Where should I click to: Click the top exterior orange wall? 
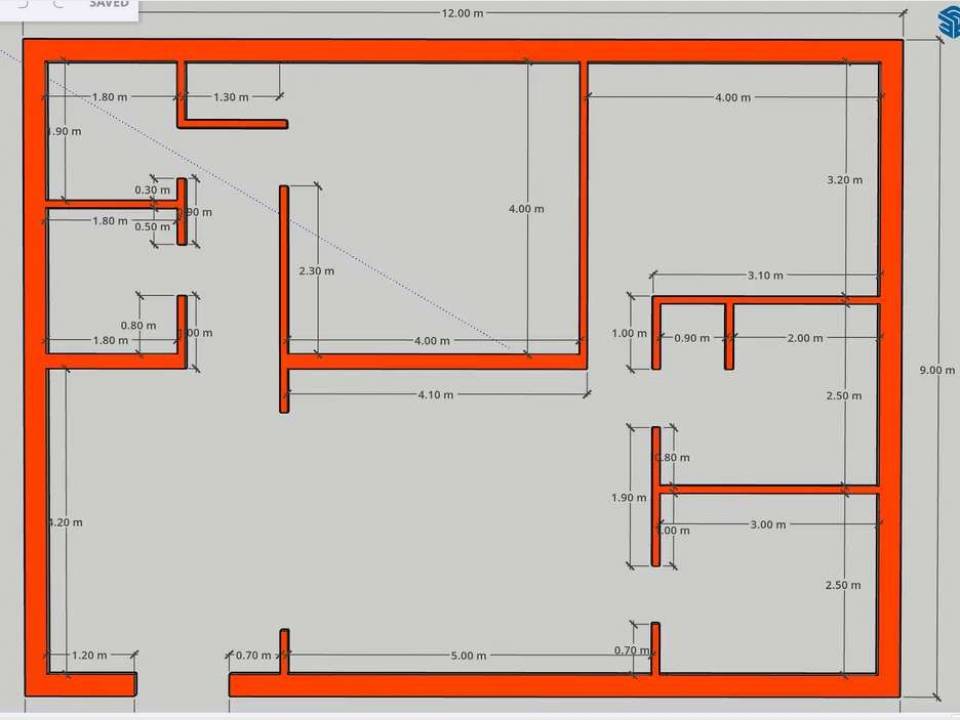(460, 51)
